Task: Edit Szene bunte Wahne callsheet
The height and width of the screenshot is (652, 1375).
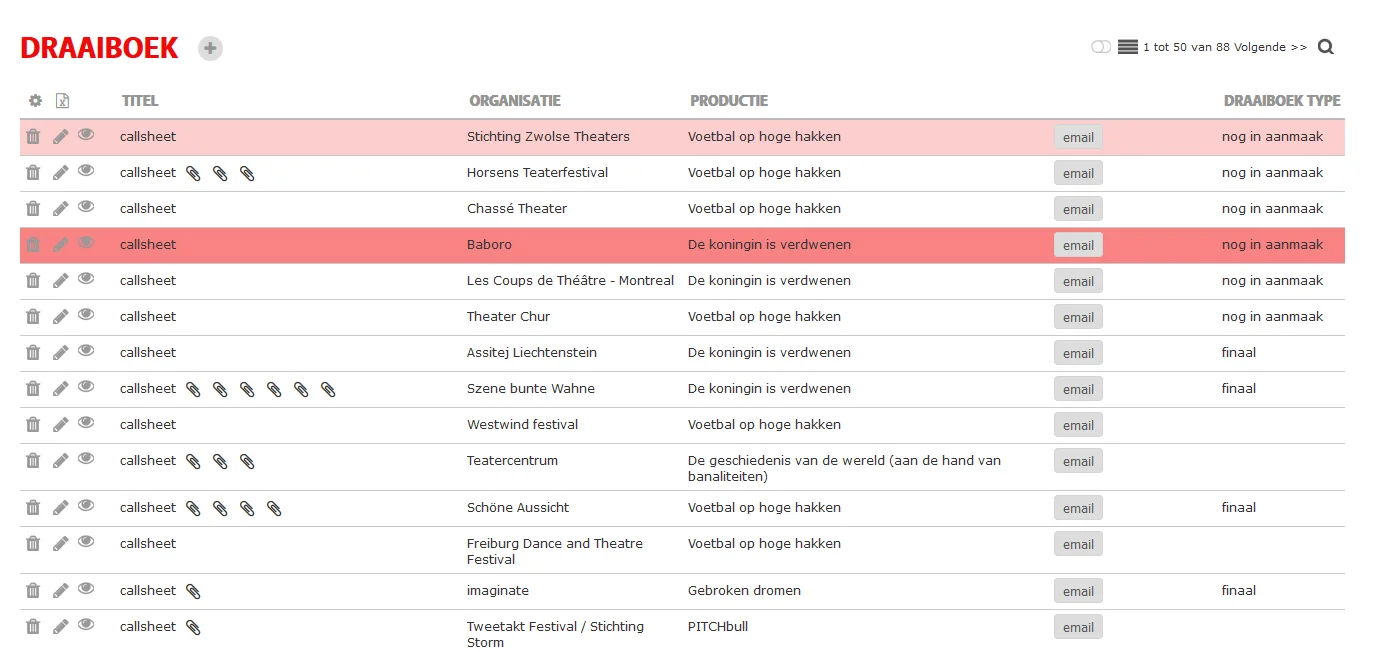Action: (x=61, y=389)
